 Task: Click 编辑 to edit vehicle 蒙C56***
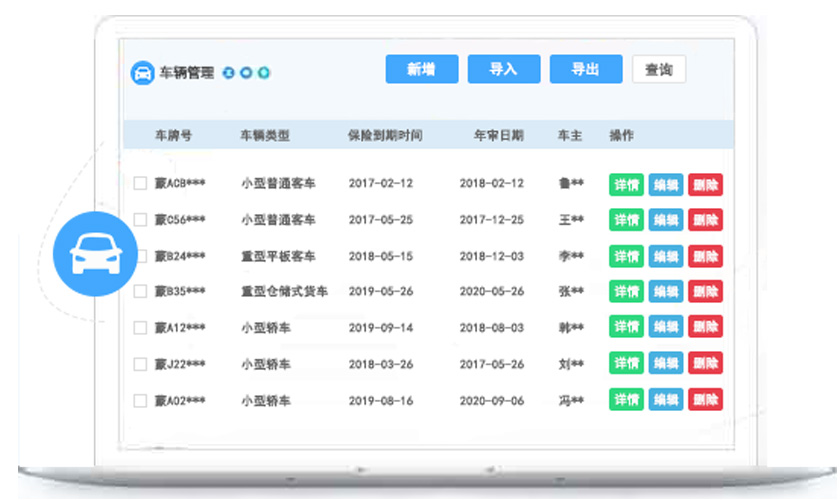tap(666, 220)
